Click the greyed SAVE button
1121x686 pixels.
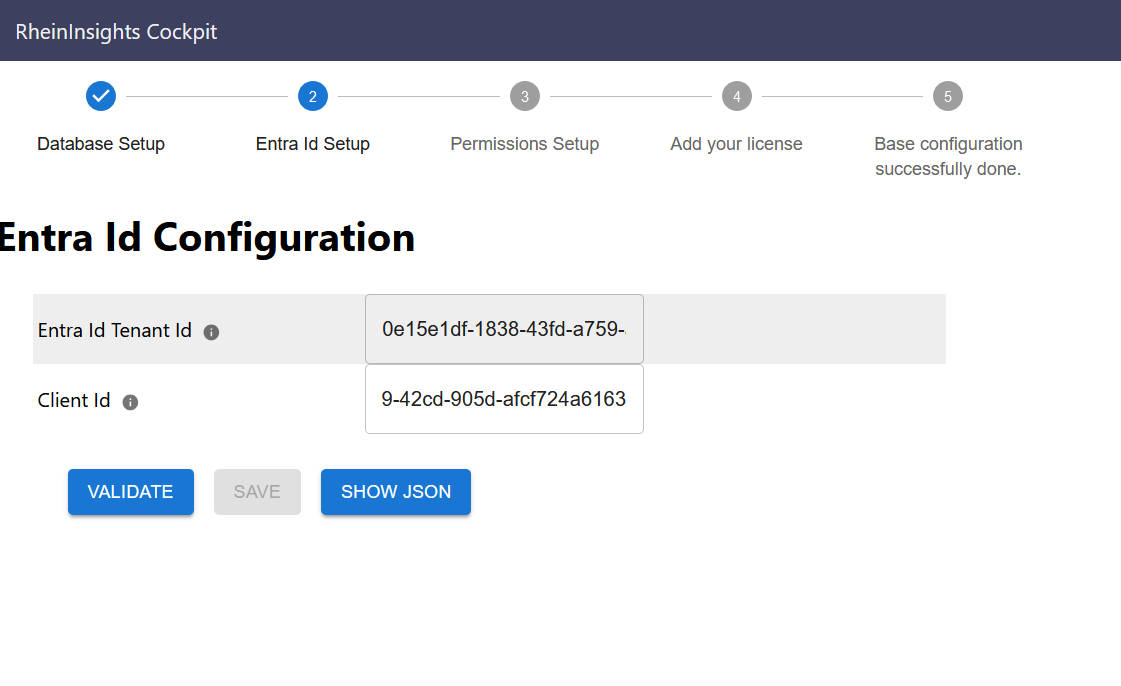257,492
